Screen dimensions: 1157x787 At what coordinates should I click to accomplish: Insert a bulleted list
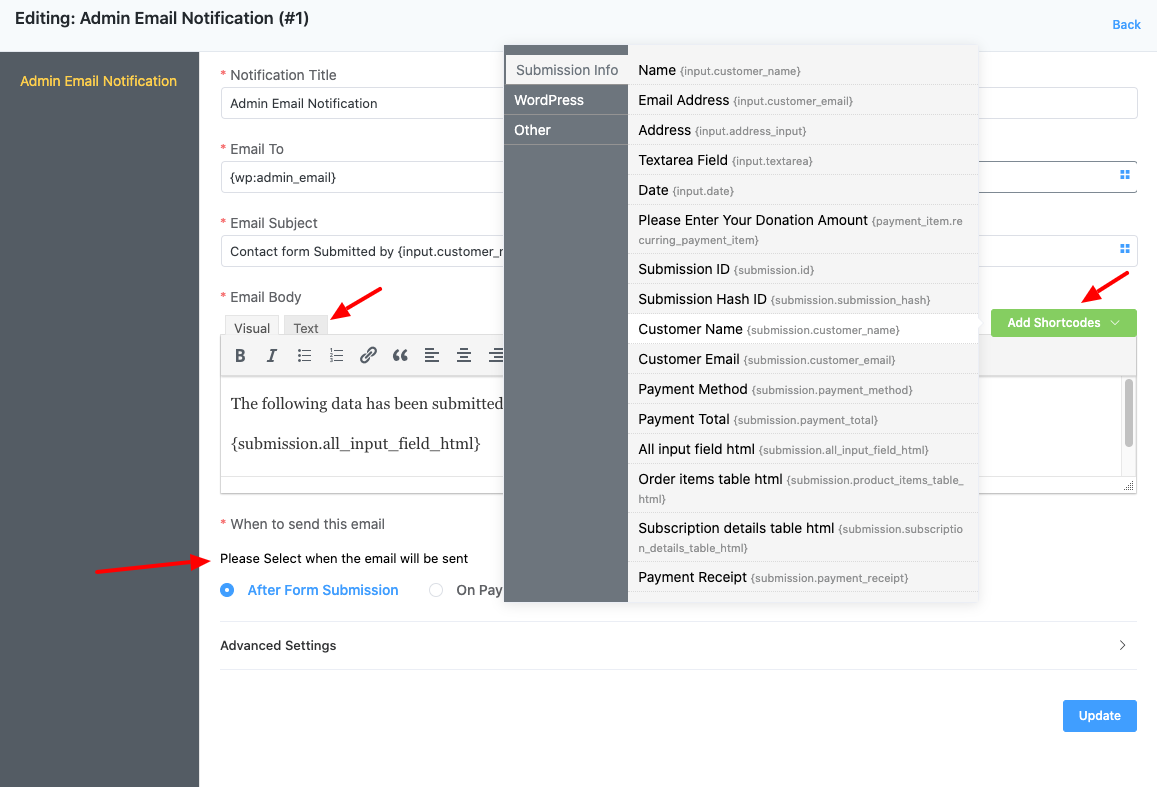(x=304, y=355)
